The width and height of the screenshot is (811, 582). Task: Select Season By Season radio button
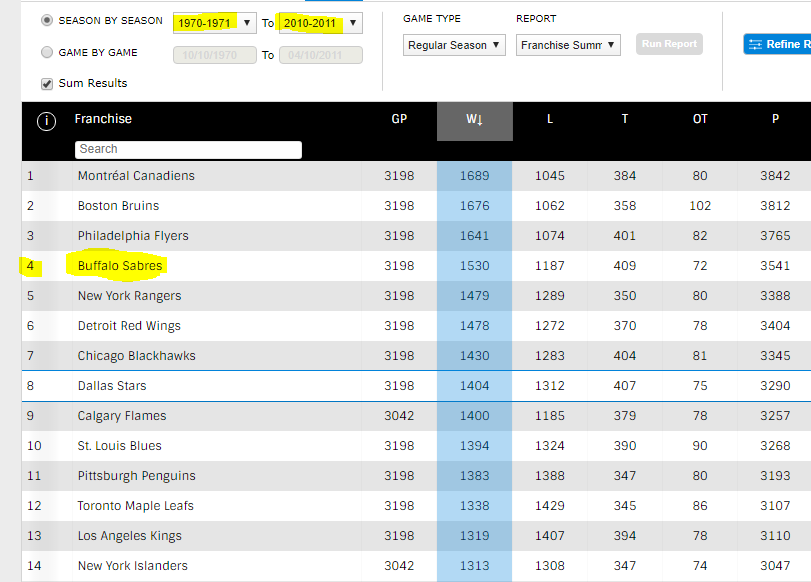click(47, 20)
